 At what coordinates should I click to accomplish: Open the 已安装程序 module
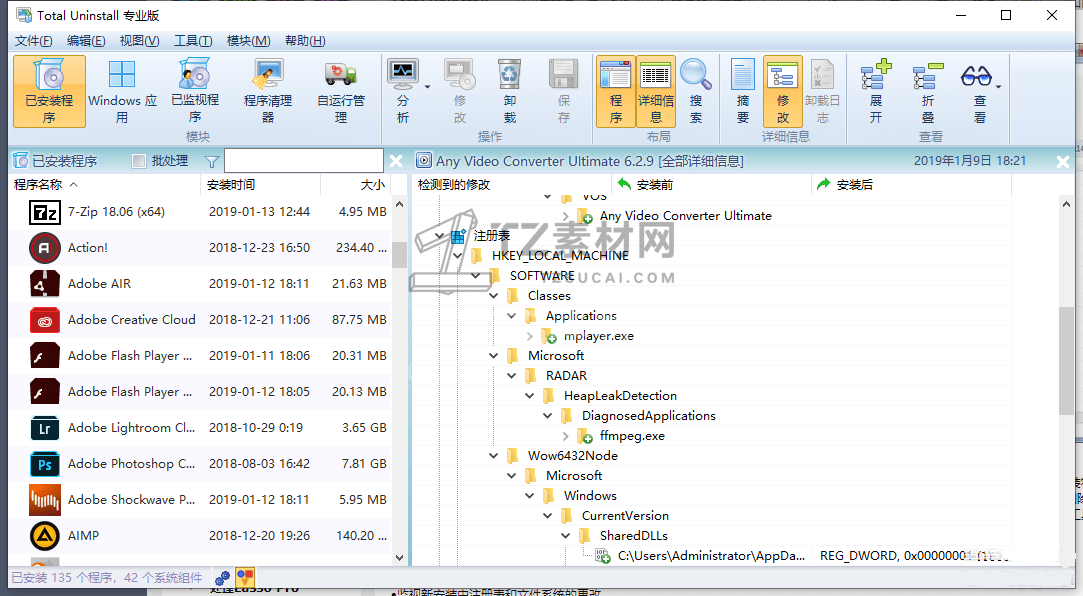click(x=49, y=91)
